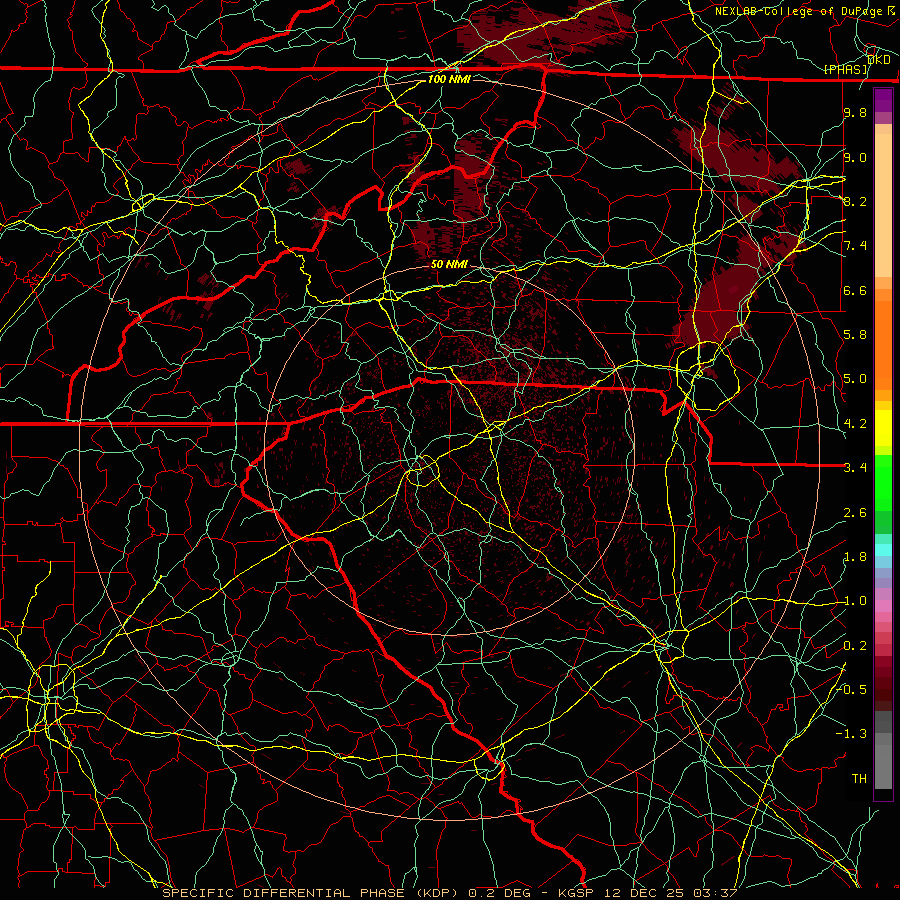
Task: Click the 9.8 value on the color scale
Action: [855, 112]
